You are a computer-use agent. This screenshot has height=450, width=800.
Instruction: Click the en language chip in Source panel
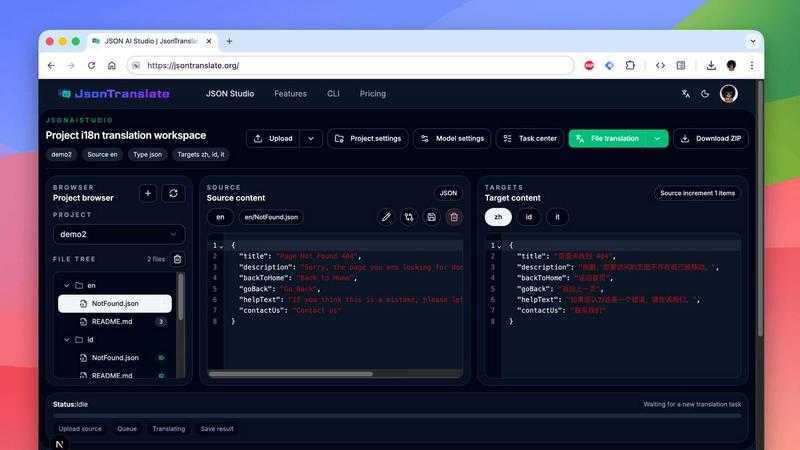pyautogui.click(x=220, y=217)
